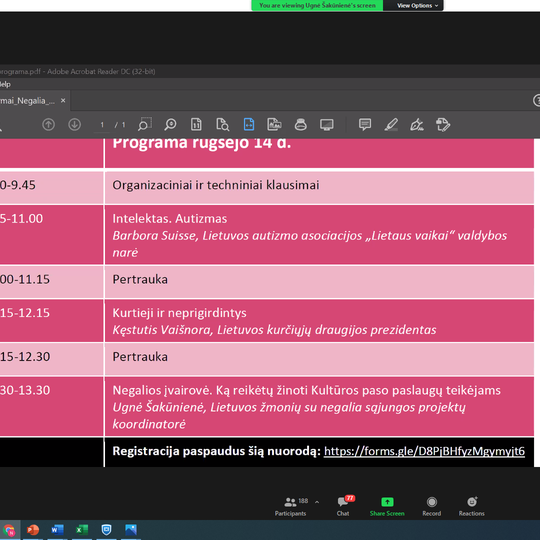Close the Negalia PDF tab

click(63, 101)
